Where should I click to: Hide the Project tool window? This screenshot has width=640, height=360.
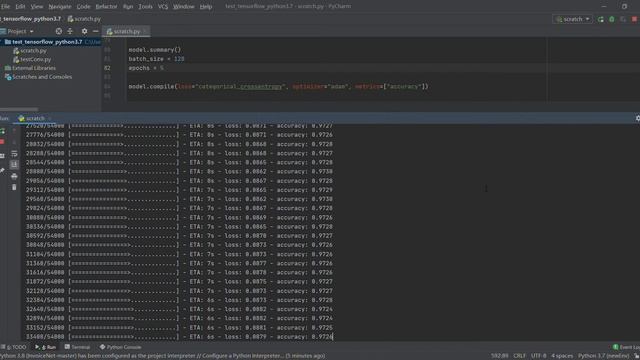[96, 31]
